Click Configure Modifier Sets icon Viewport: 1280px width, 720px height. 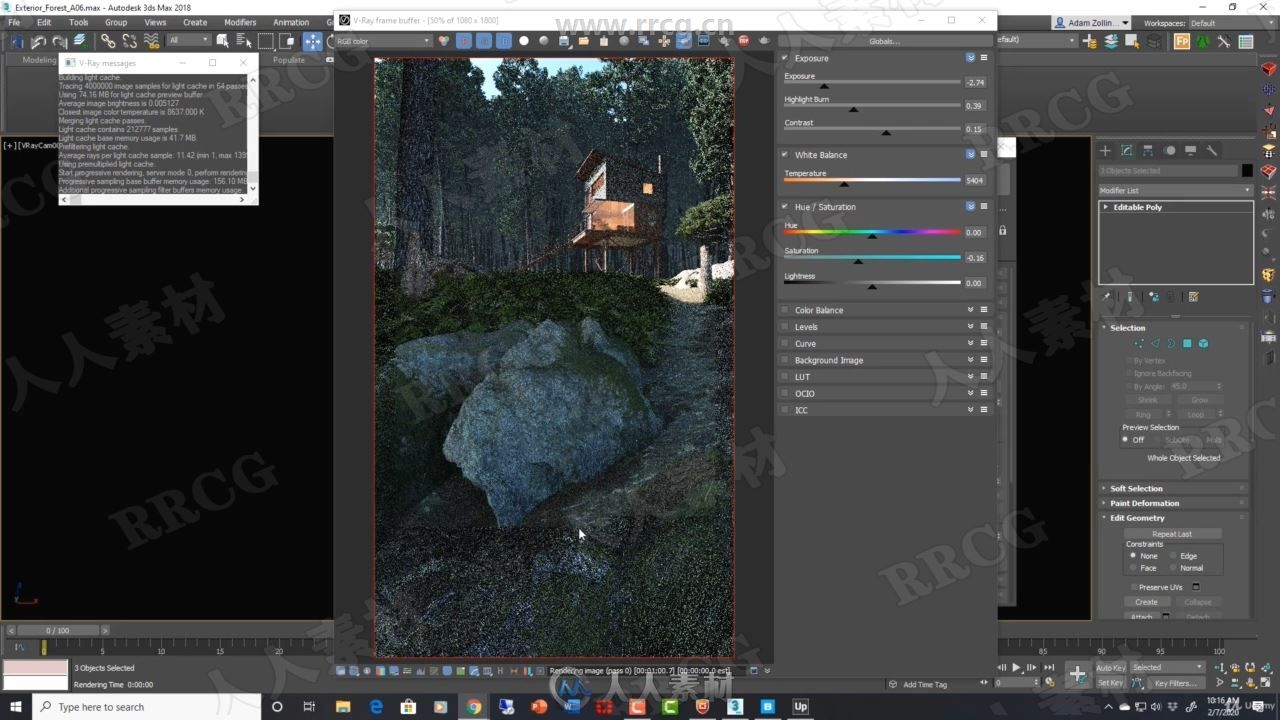click(x=1193, y=297)
